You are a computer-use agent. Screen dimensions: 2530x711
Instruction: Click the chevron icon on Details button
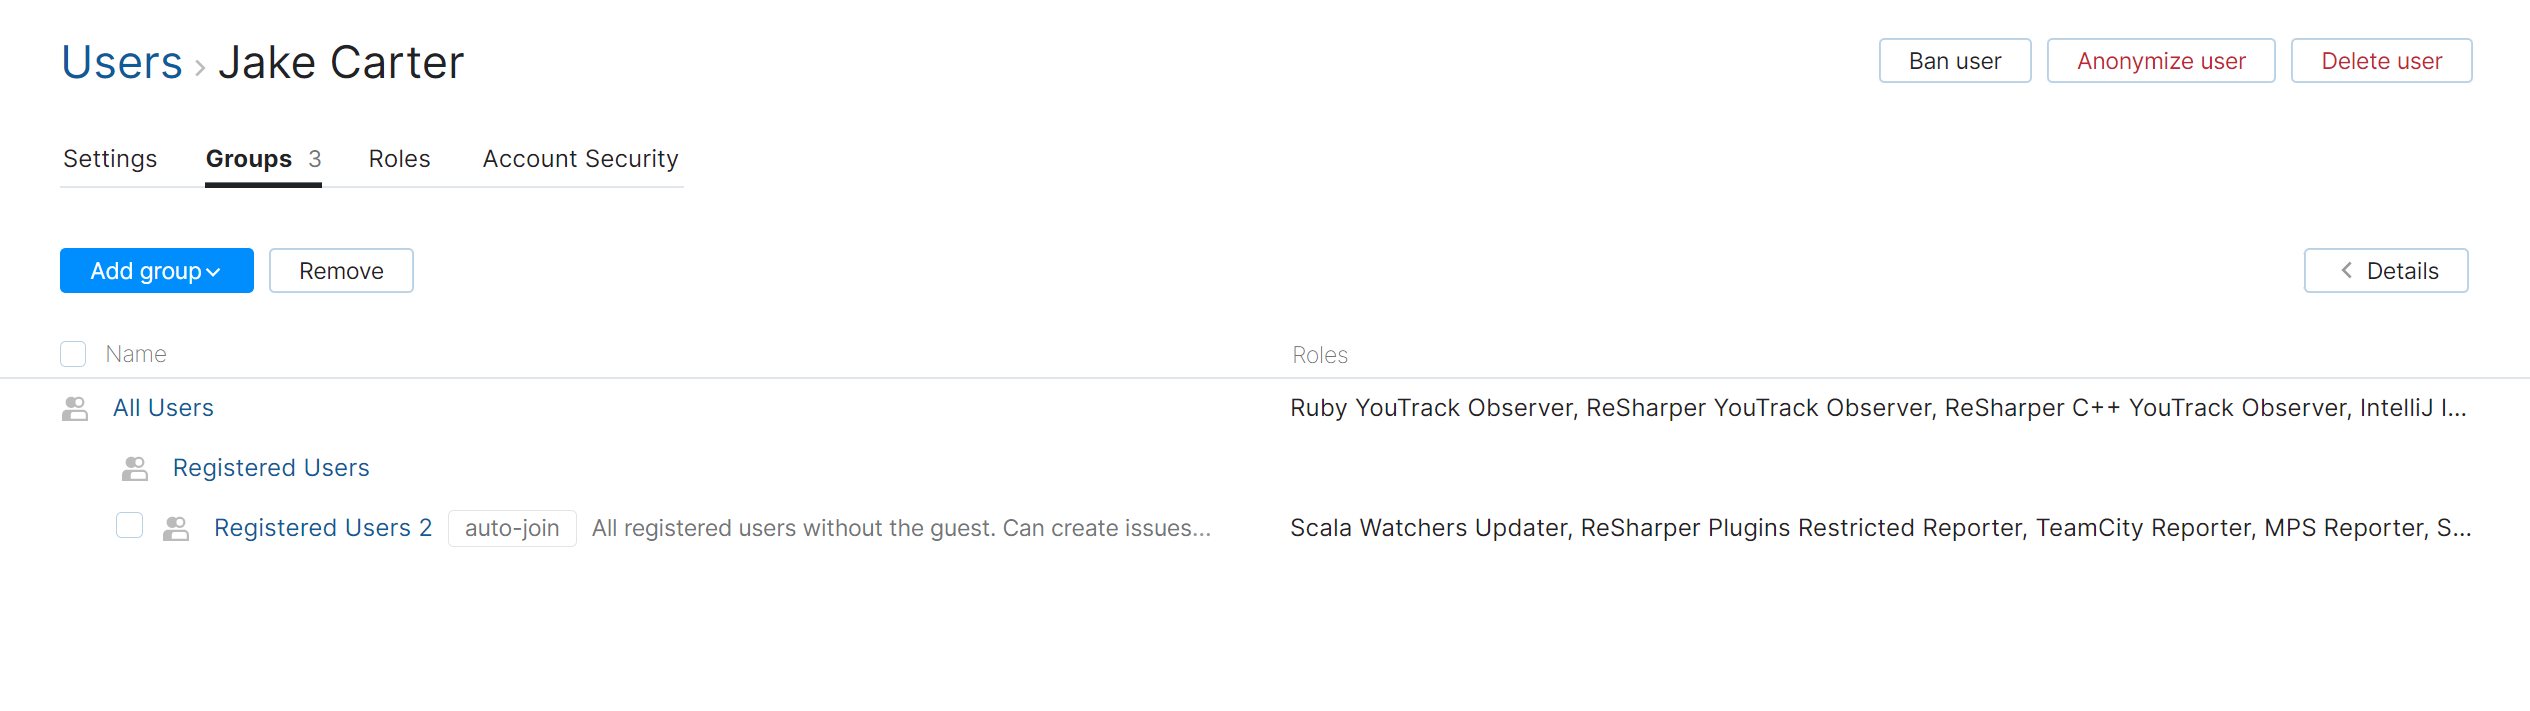[2346, 271]
